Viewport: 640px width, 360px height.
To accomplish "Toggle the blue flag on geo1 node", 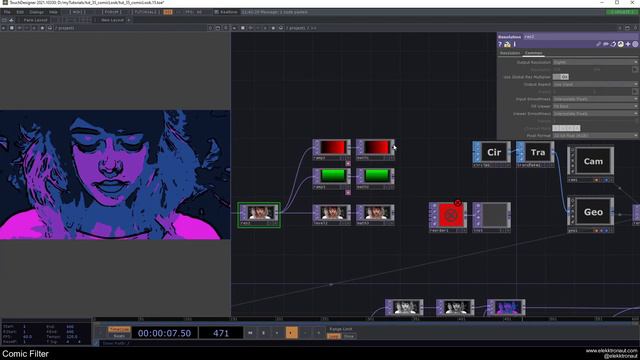I will pyautogui.click(x=606, y=231).
